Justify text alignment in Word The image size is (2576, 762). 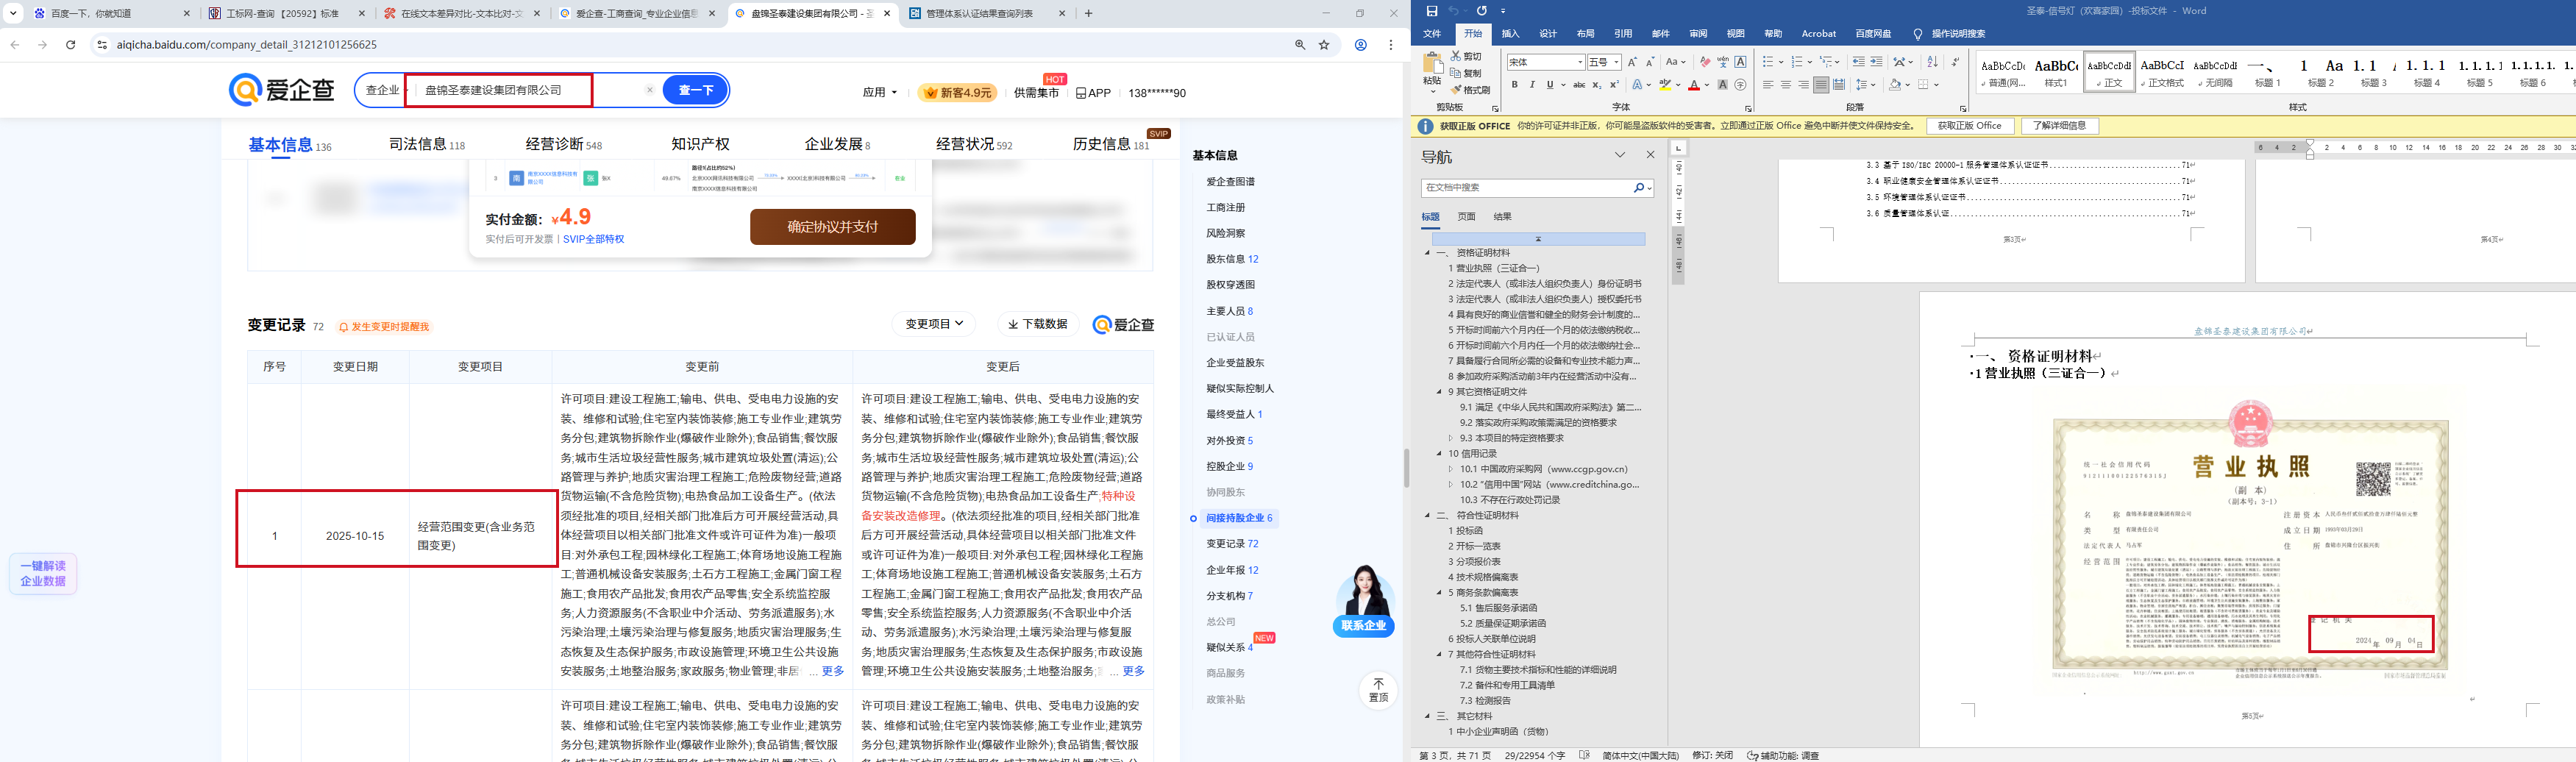(1821, 85)
